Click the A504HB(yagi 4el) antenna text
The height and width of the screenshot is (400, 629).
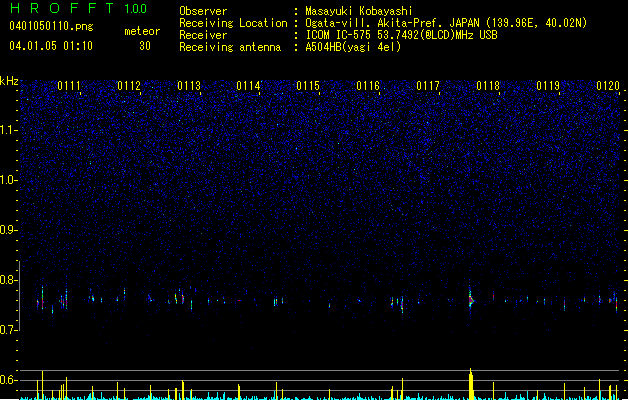click(x=353, y=47)
